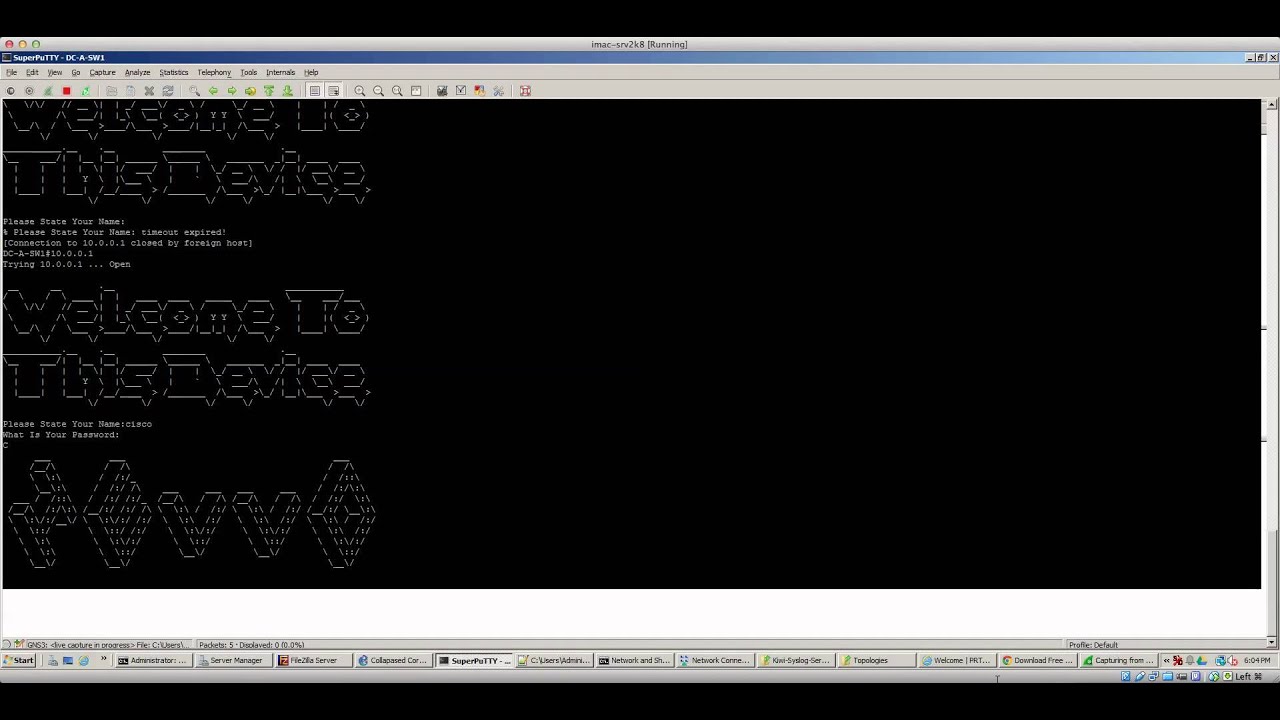1280x720 pixels.
Task: Switch to Welcome PRTG browser taskbar item
Action: [x=957, y=660]
